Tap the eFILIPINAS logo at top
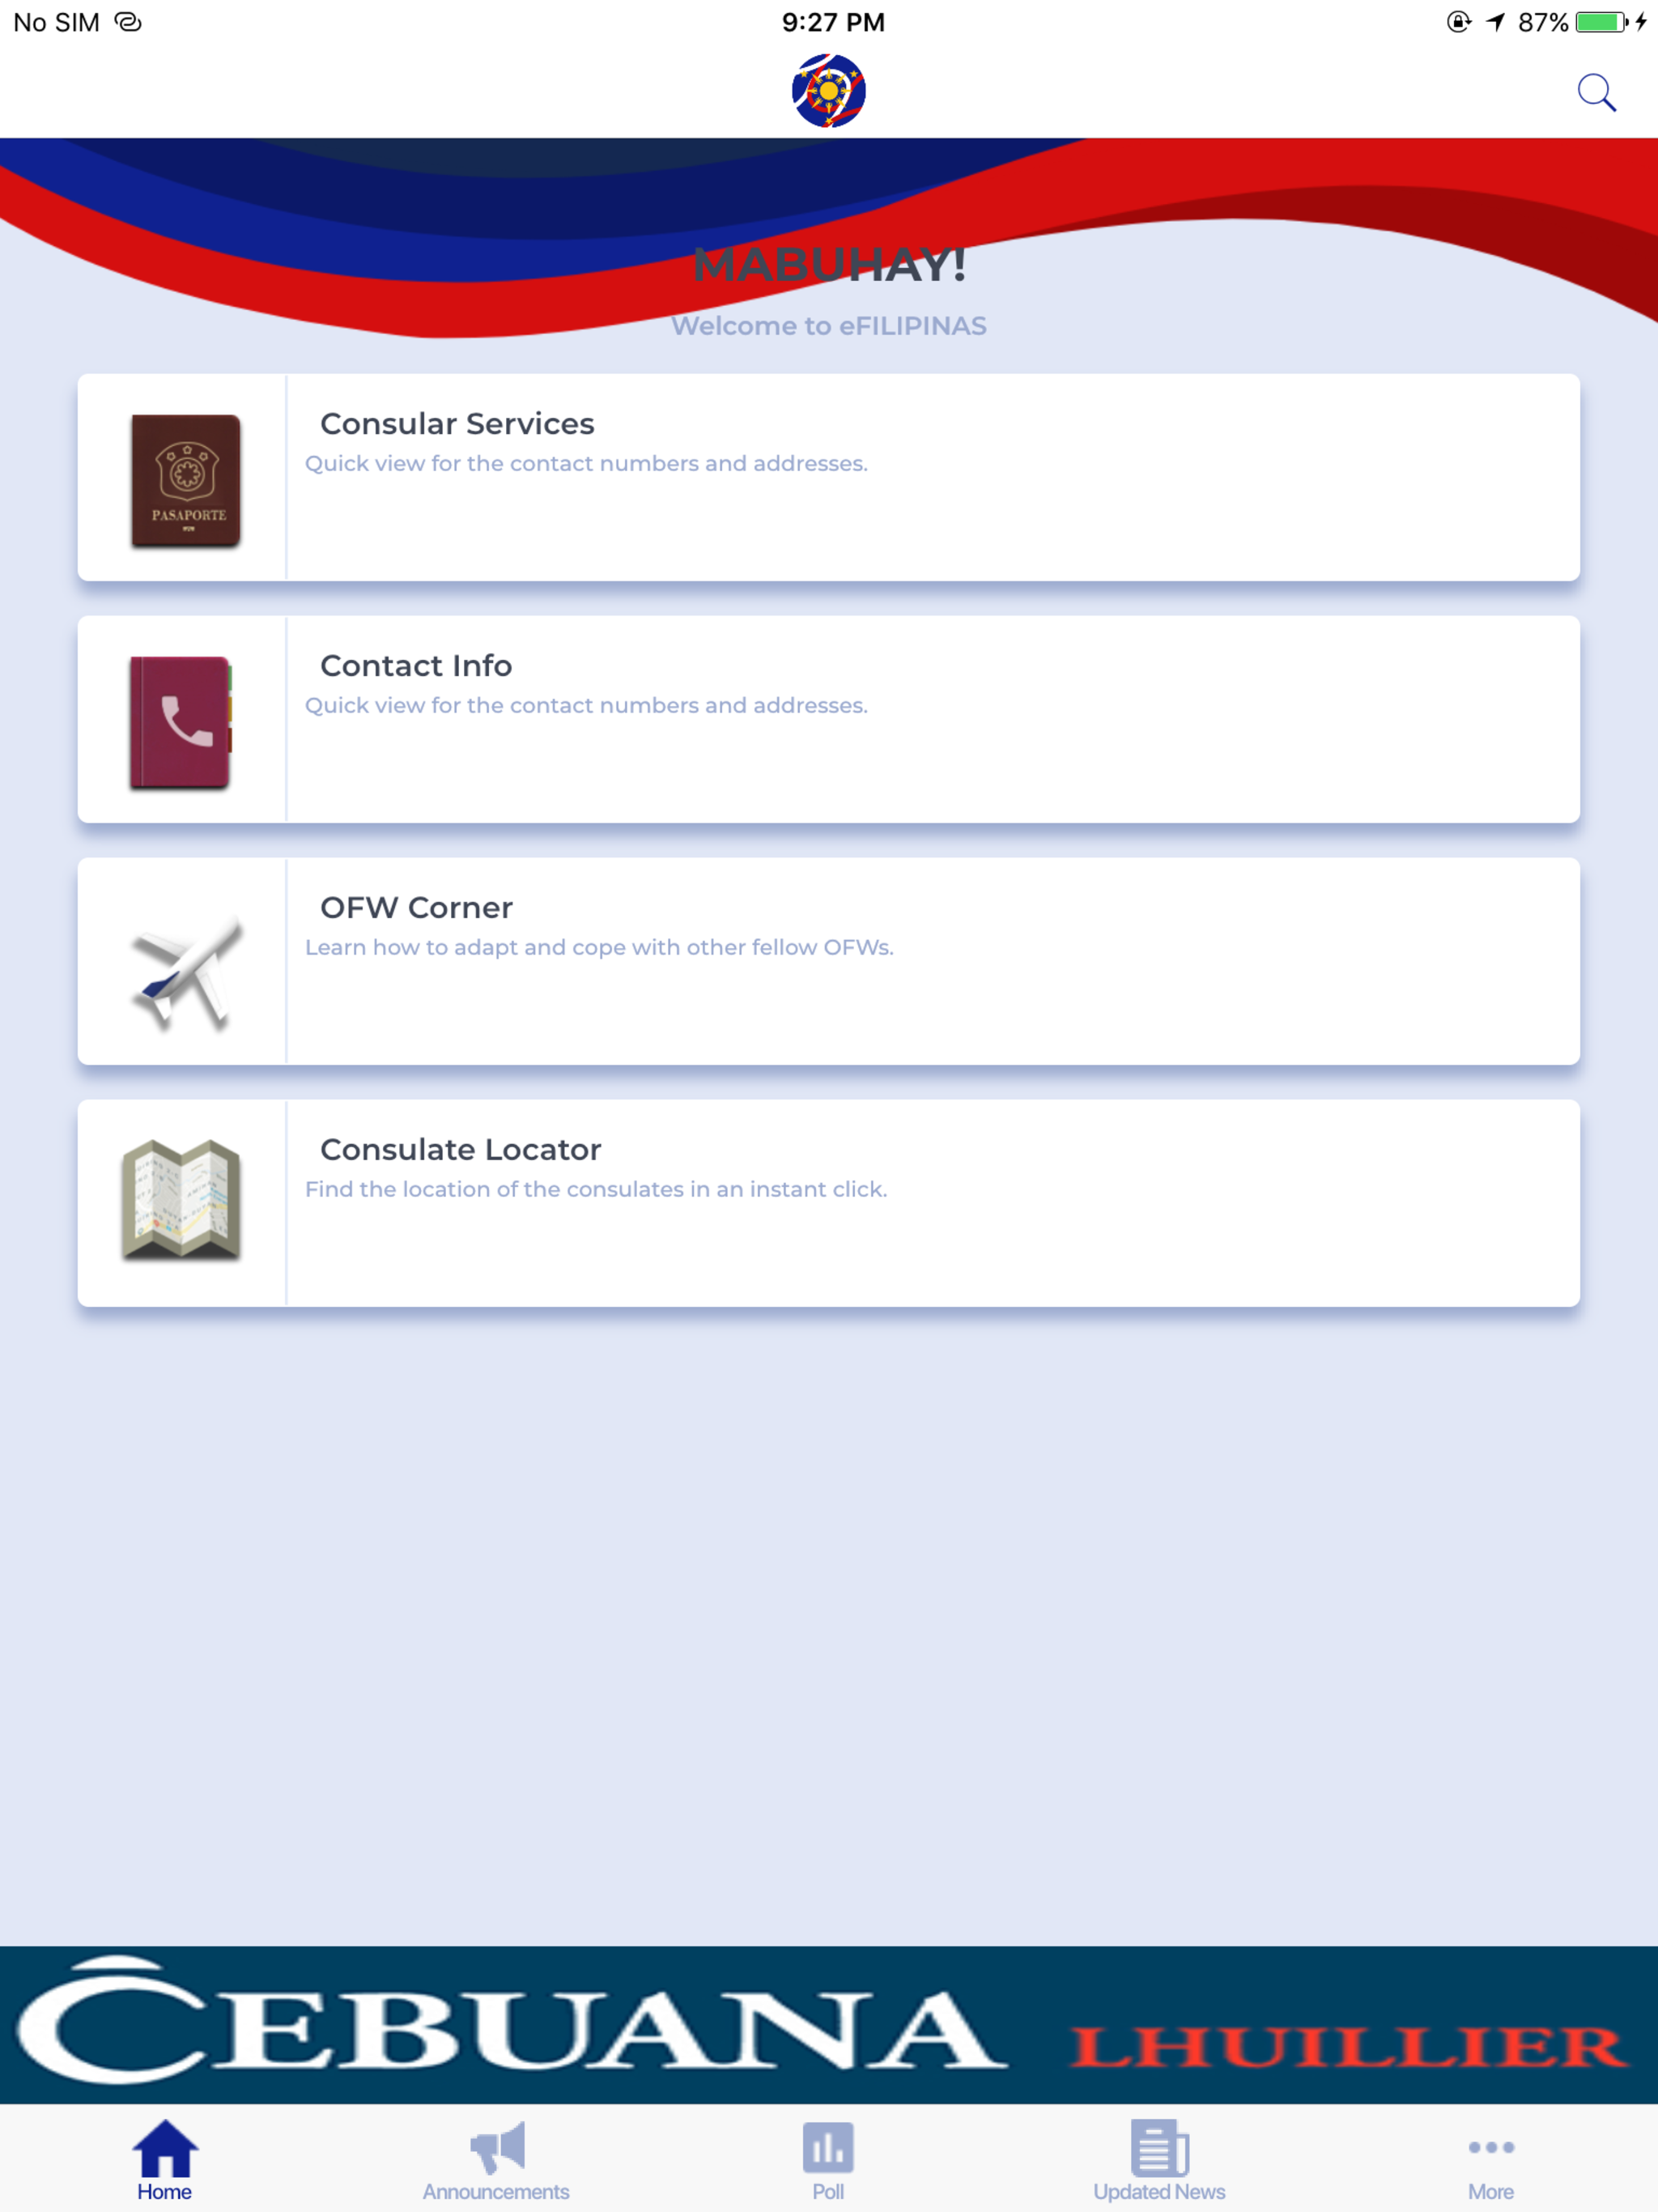 pos(828,91)
